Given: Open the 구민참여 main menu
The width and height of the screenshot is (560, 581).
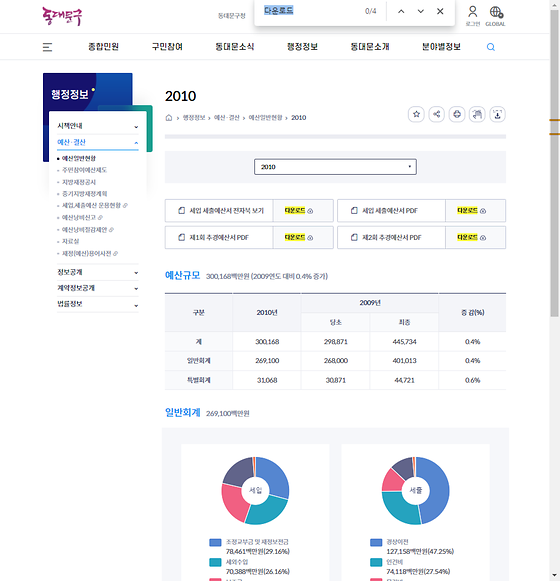Looking at the screenshot, I should tap(167, 47).
